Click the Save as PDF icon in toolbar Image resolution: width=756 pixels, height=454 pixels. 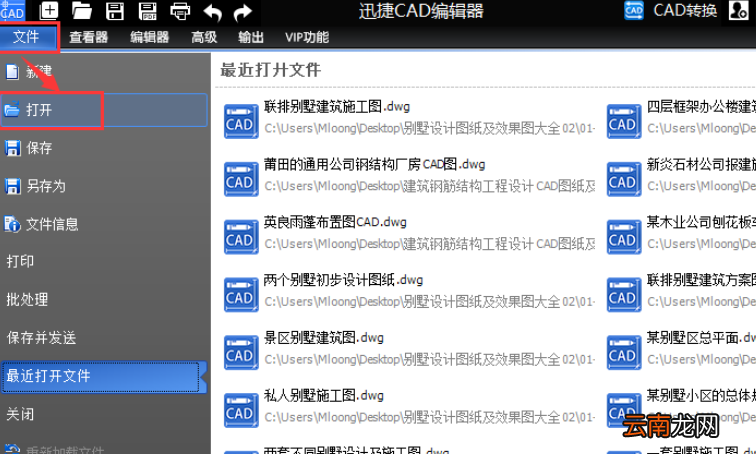(x=148, y=11)
